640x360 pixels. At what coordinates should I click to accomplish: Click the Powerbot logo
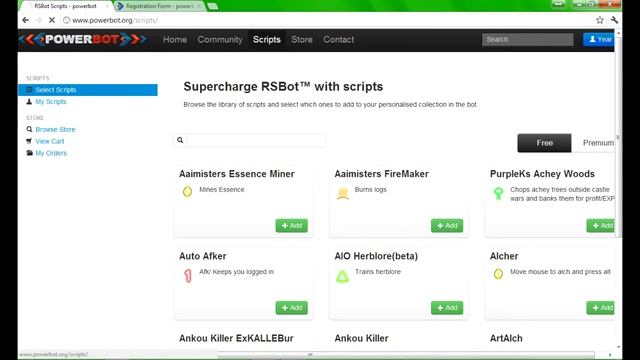[x=83, y=39]
